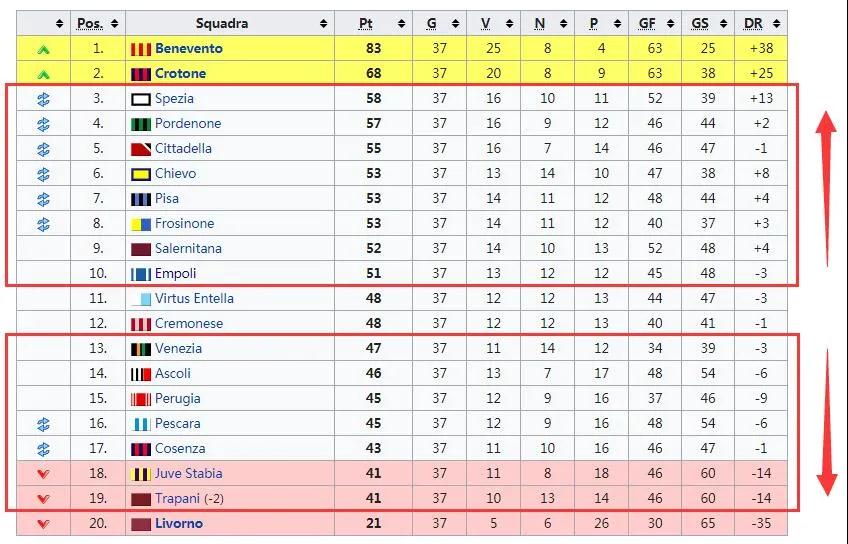This screenshot has height=544, width=848.
Task: Click the Benevento team flag icon
Action: pos(141,49)
